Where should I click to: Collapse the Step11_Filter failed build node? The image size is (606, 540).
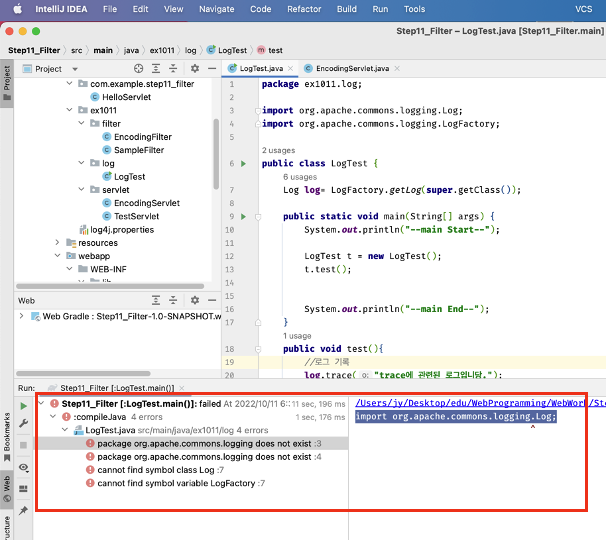41,404
